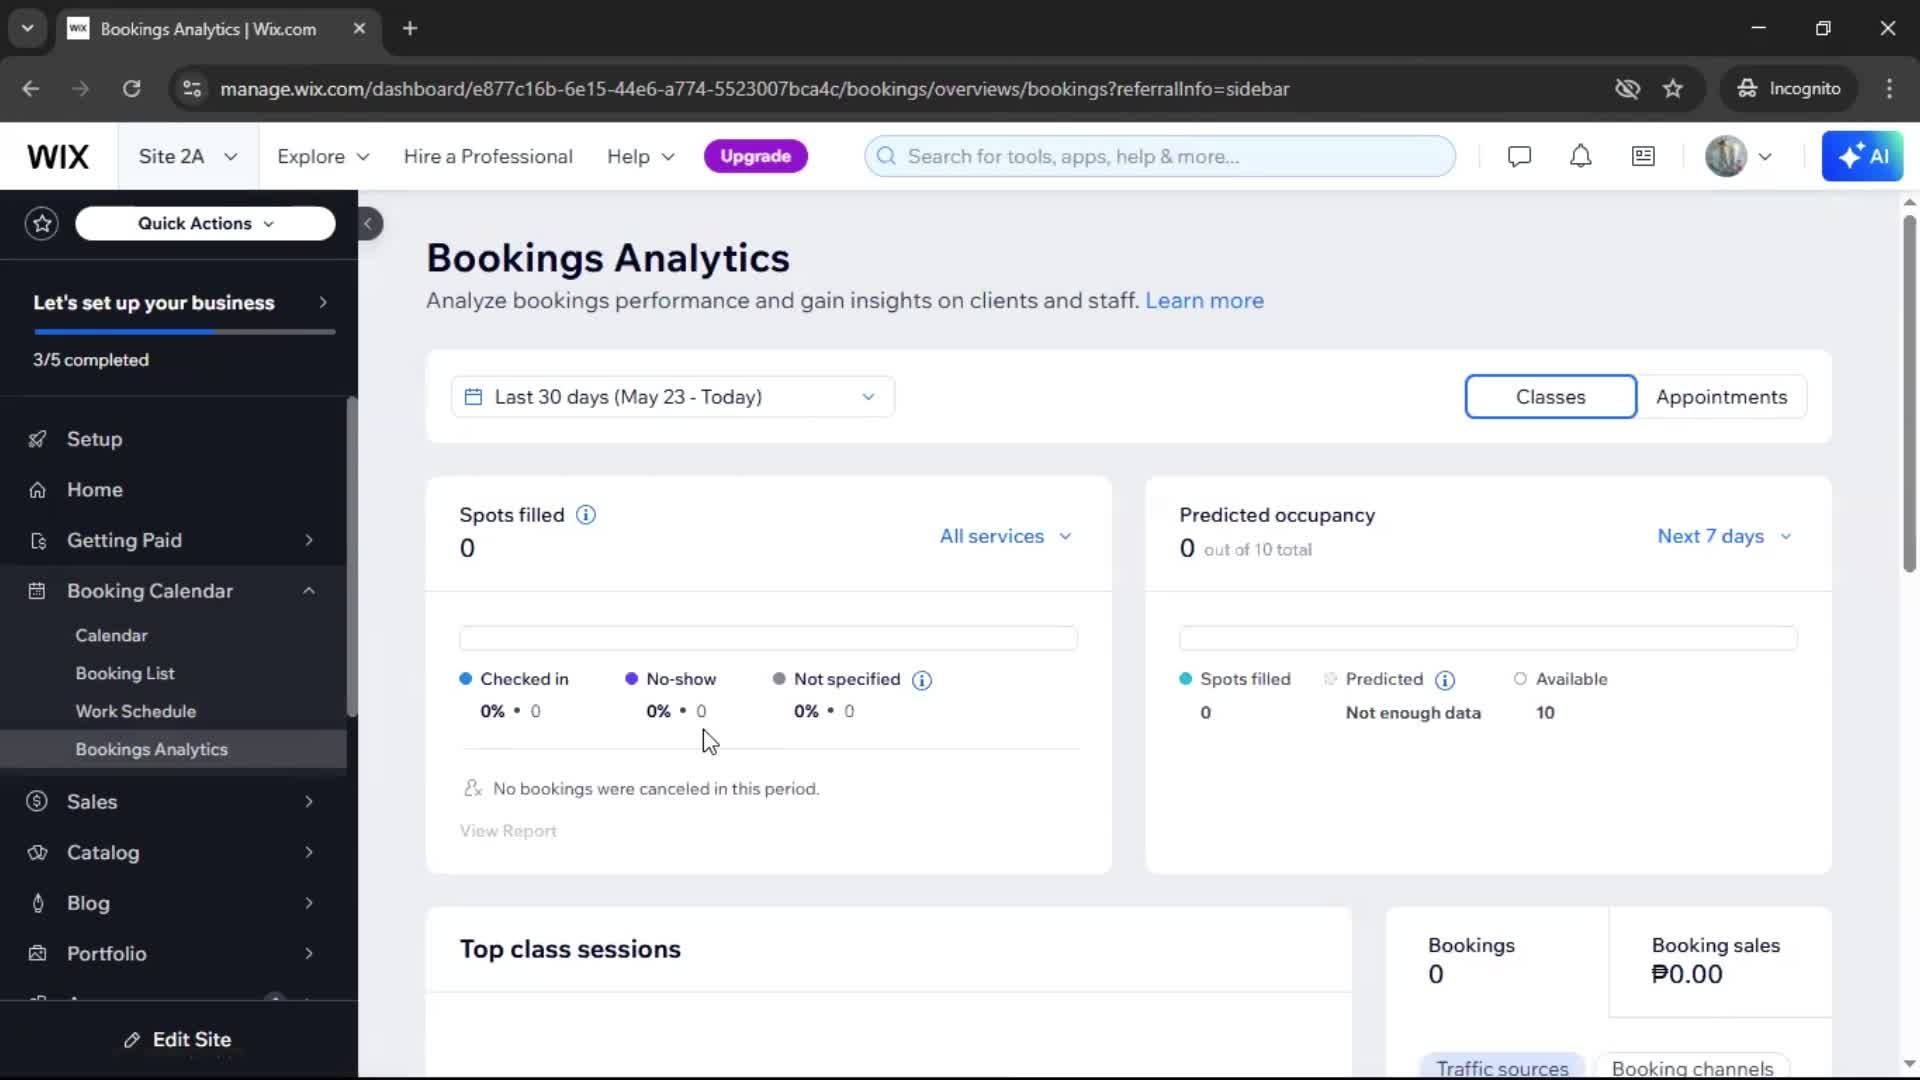The image size is (1920, 1080).
Task: Expand the Sales section arrow
Action: 309,801
